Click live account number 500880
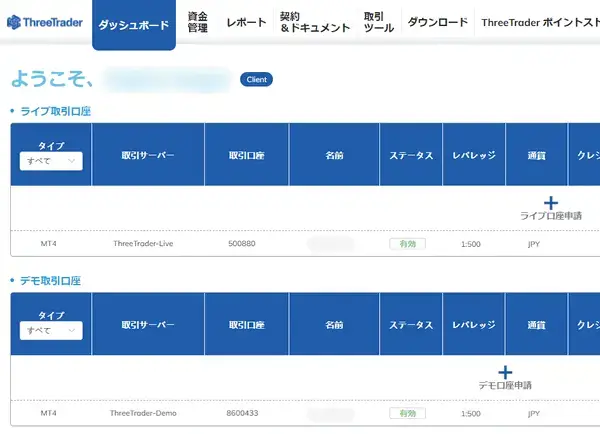This screenshot has height=434, width=600. point(241,243)
